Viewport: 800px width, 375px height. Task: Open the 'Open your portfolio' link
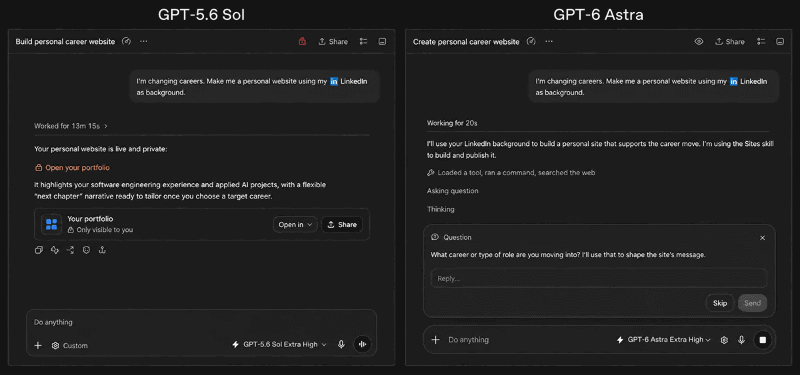(72, 167)
